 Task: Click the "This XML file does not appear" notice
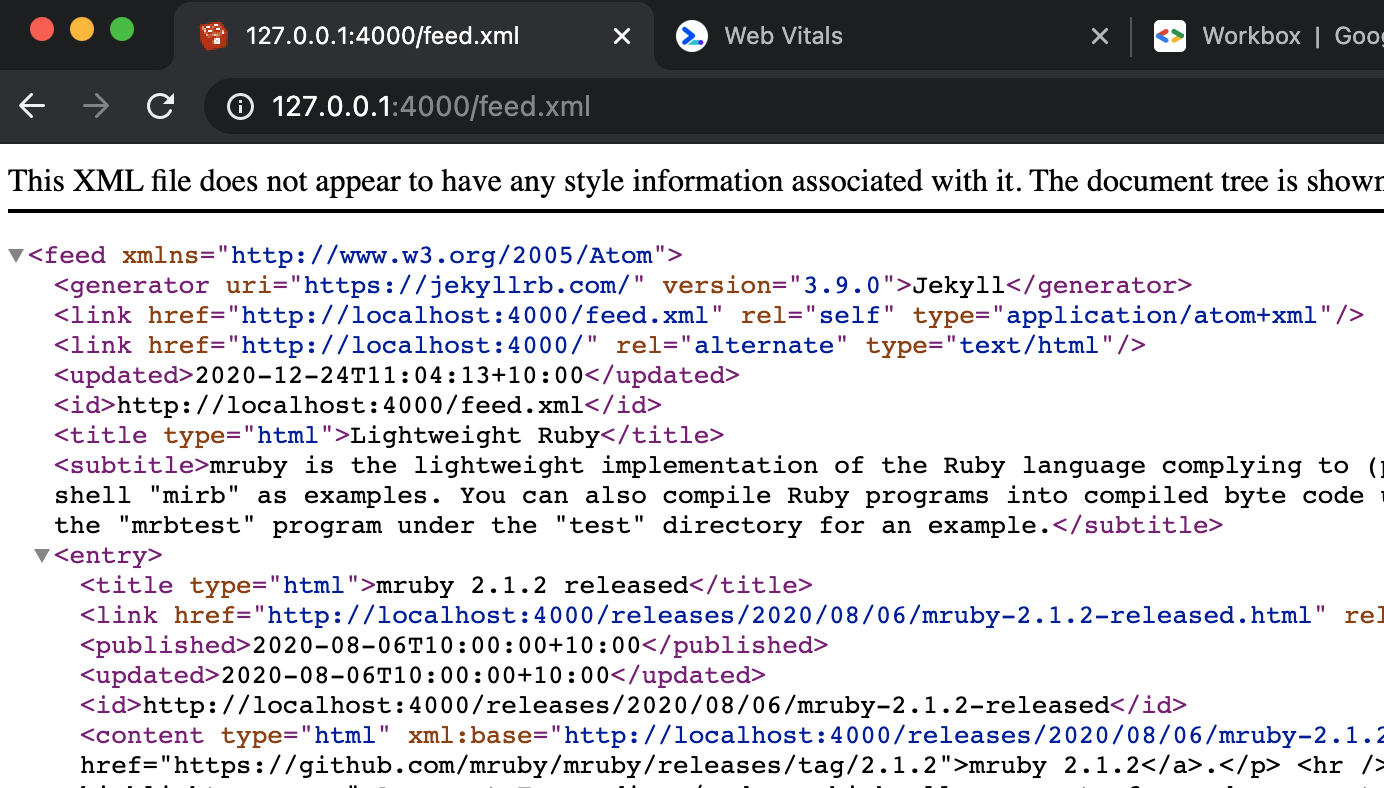point(696,181)
